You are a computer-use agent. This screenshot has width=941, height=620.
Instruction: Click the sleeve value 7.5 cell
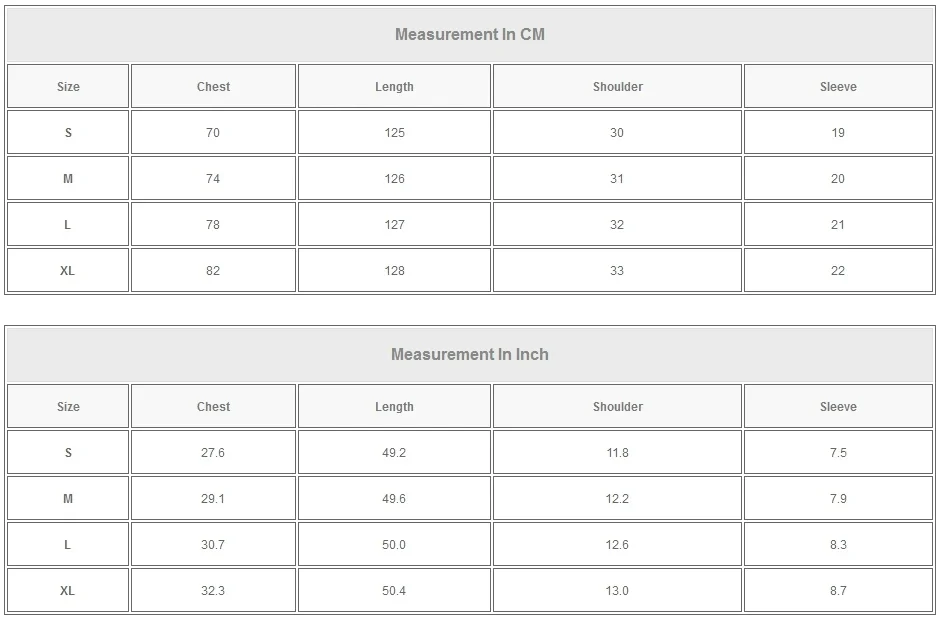838,453
